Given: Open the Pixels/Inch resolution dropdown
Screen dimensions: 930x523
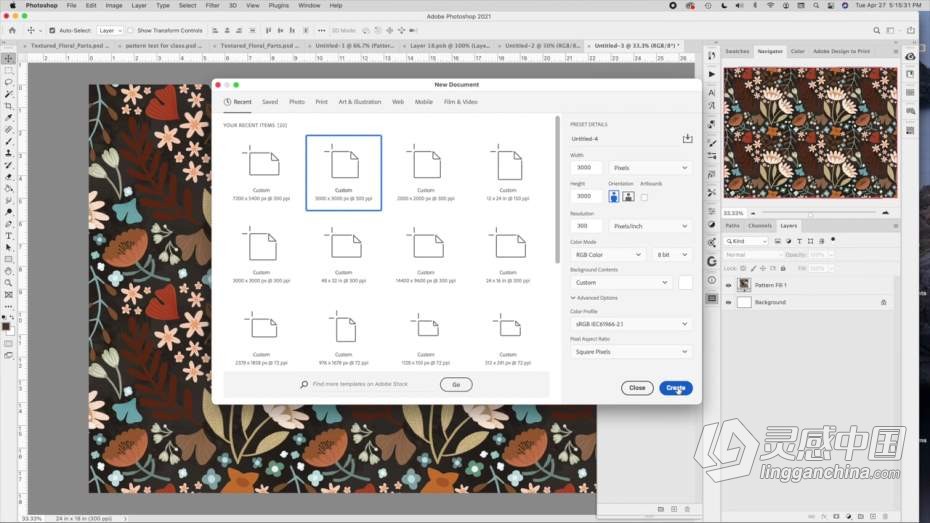Looking at the screenshot, I should 650,226.
